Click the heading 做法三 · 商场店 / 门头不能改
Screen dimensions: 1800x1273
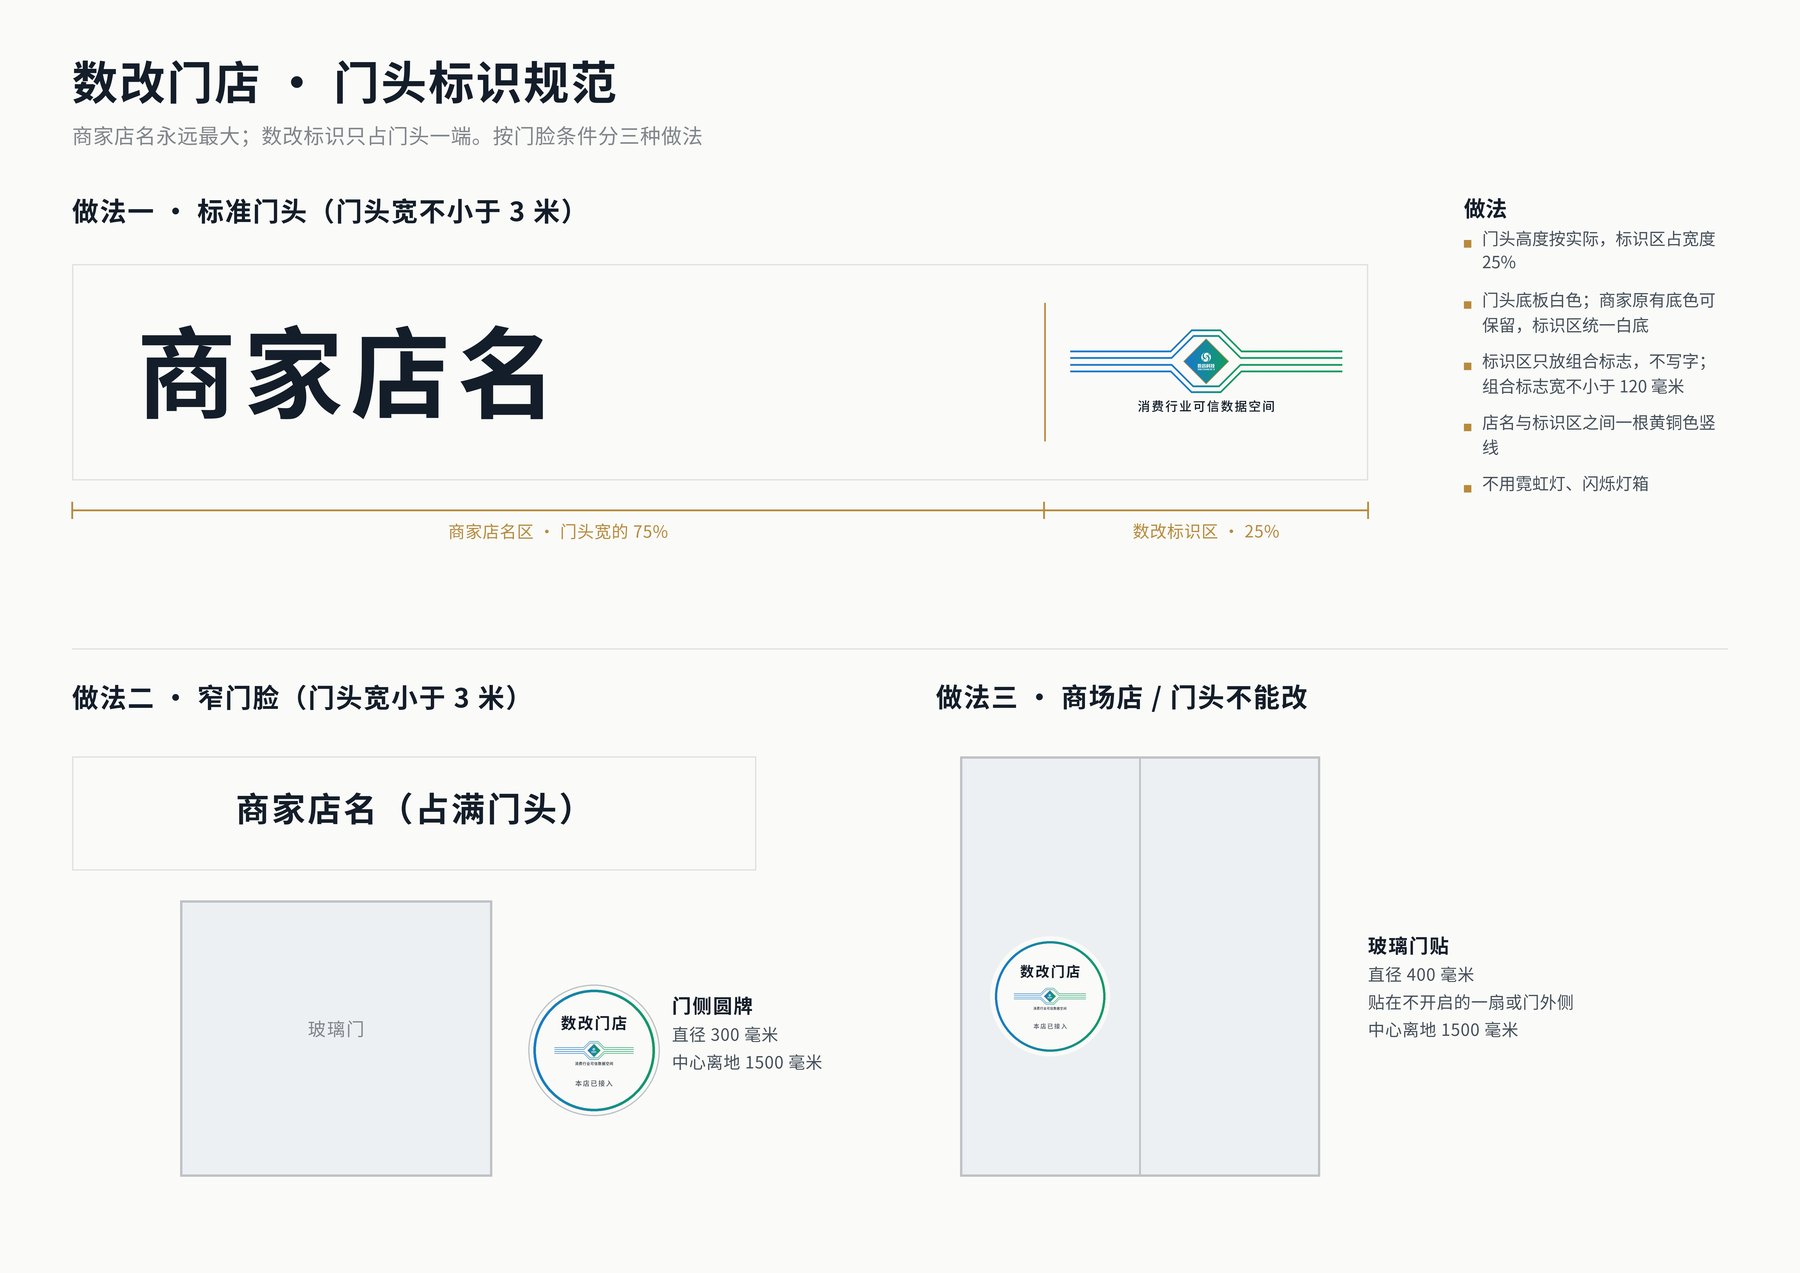pos(1122,697)
